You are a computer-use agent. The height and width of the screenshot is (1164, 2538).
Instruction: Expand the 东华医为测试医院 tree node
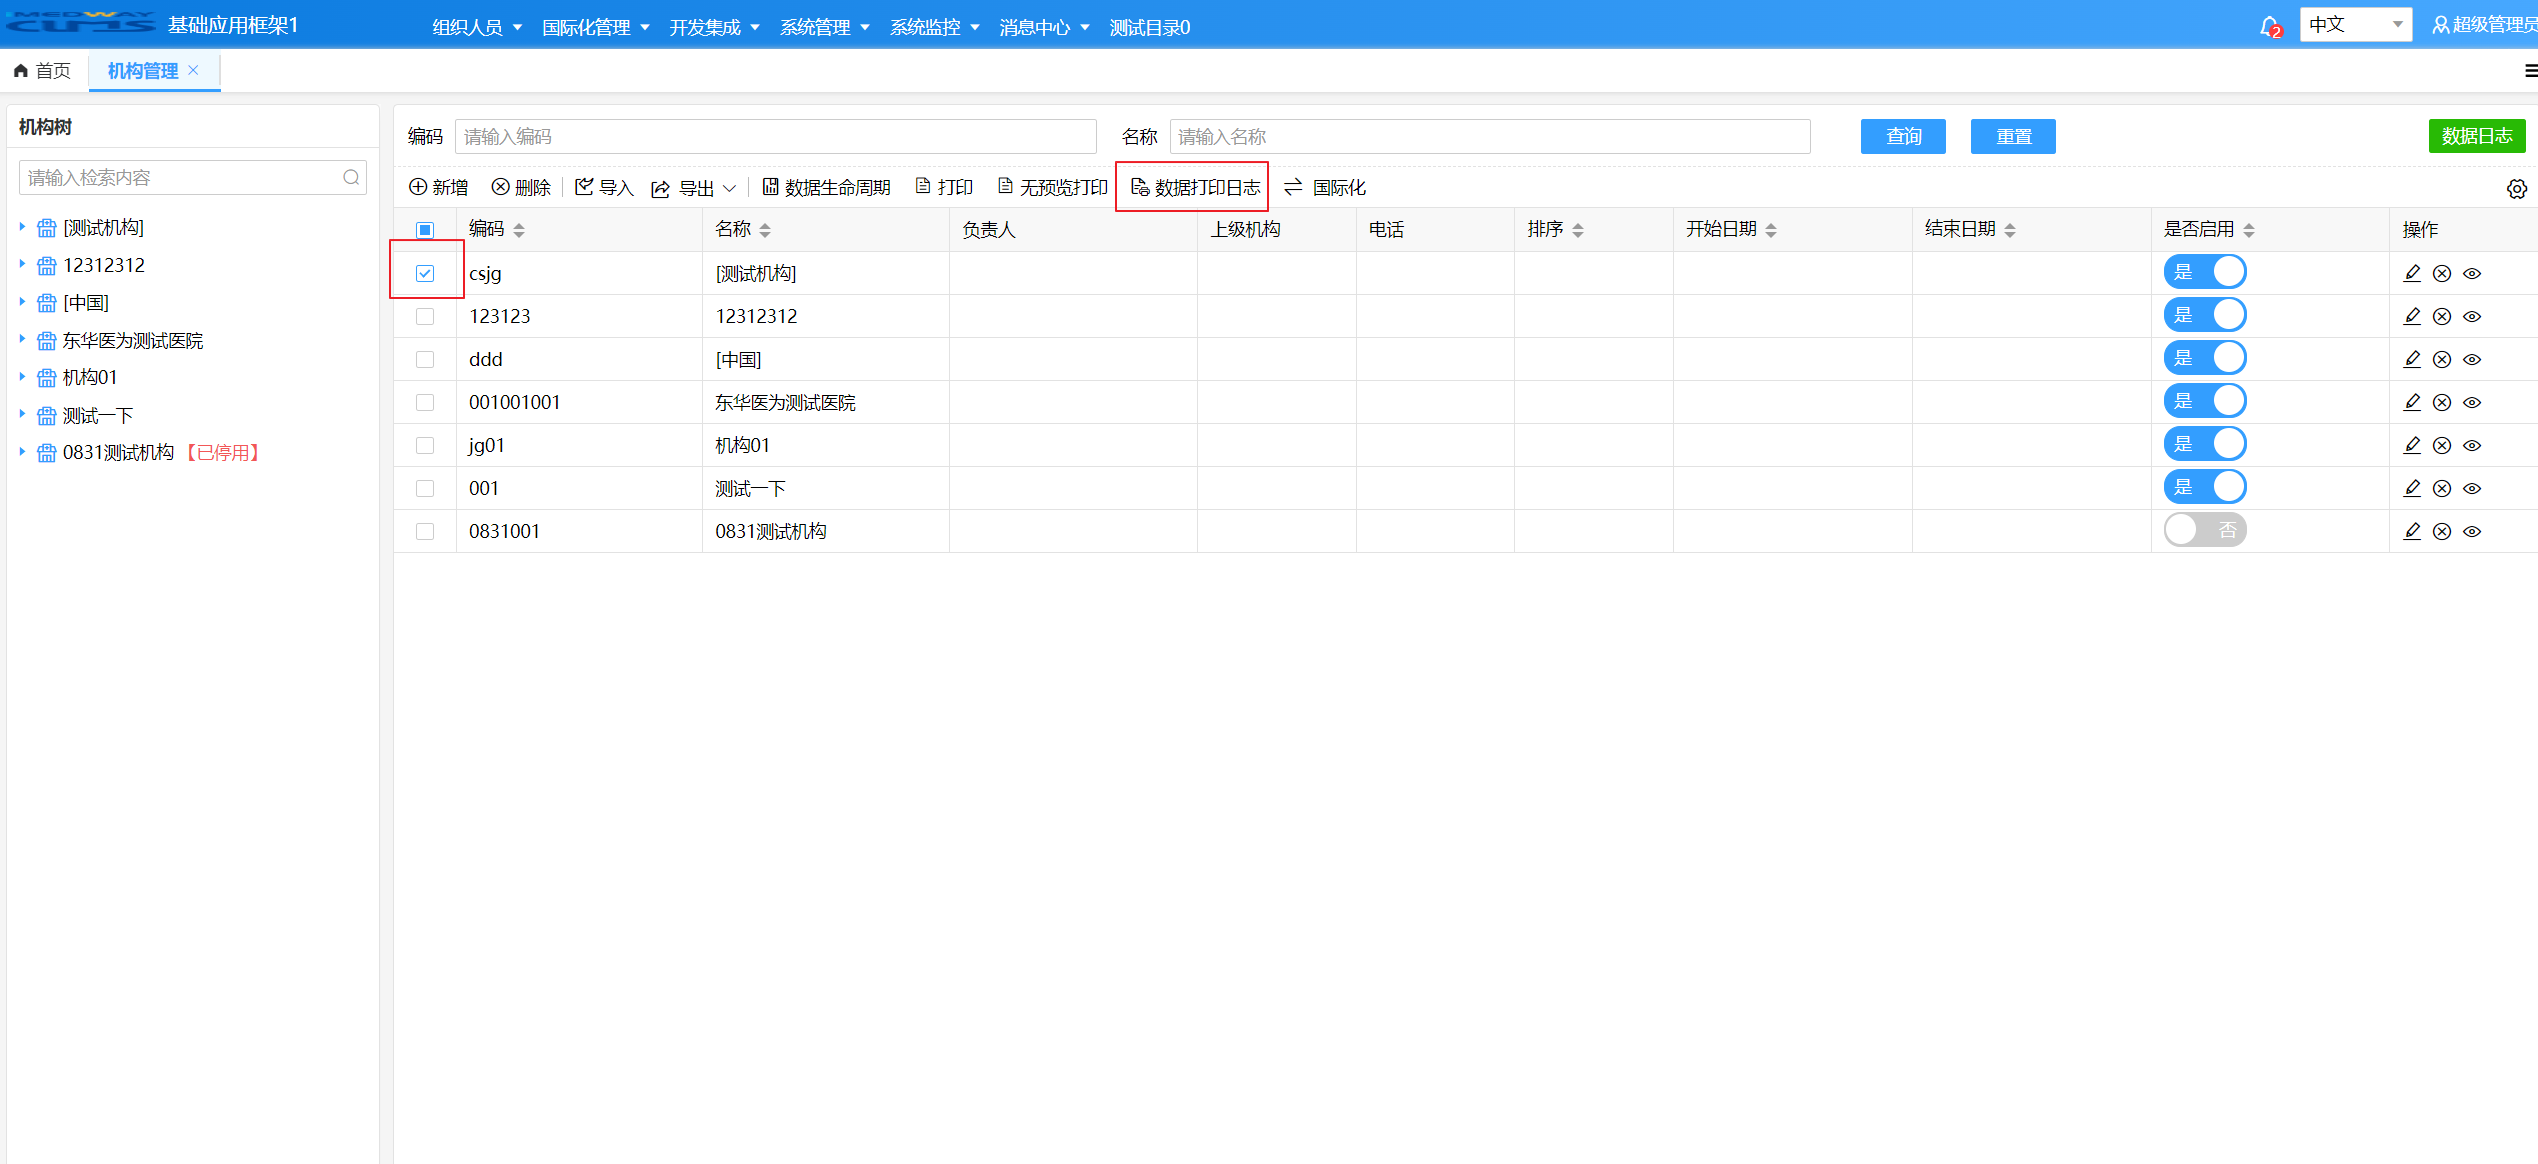22,340
